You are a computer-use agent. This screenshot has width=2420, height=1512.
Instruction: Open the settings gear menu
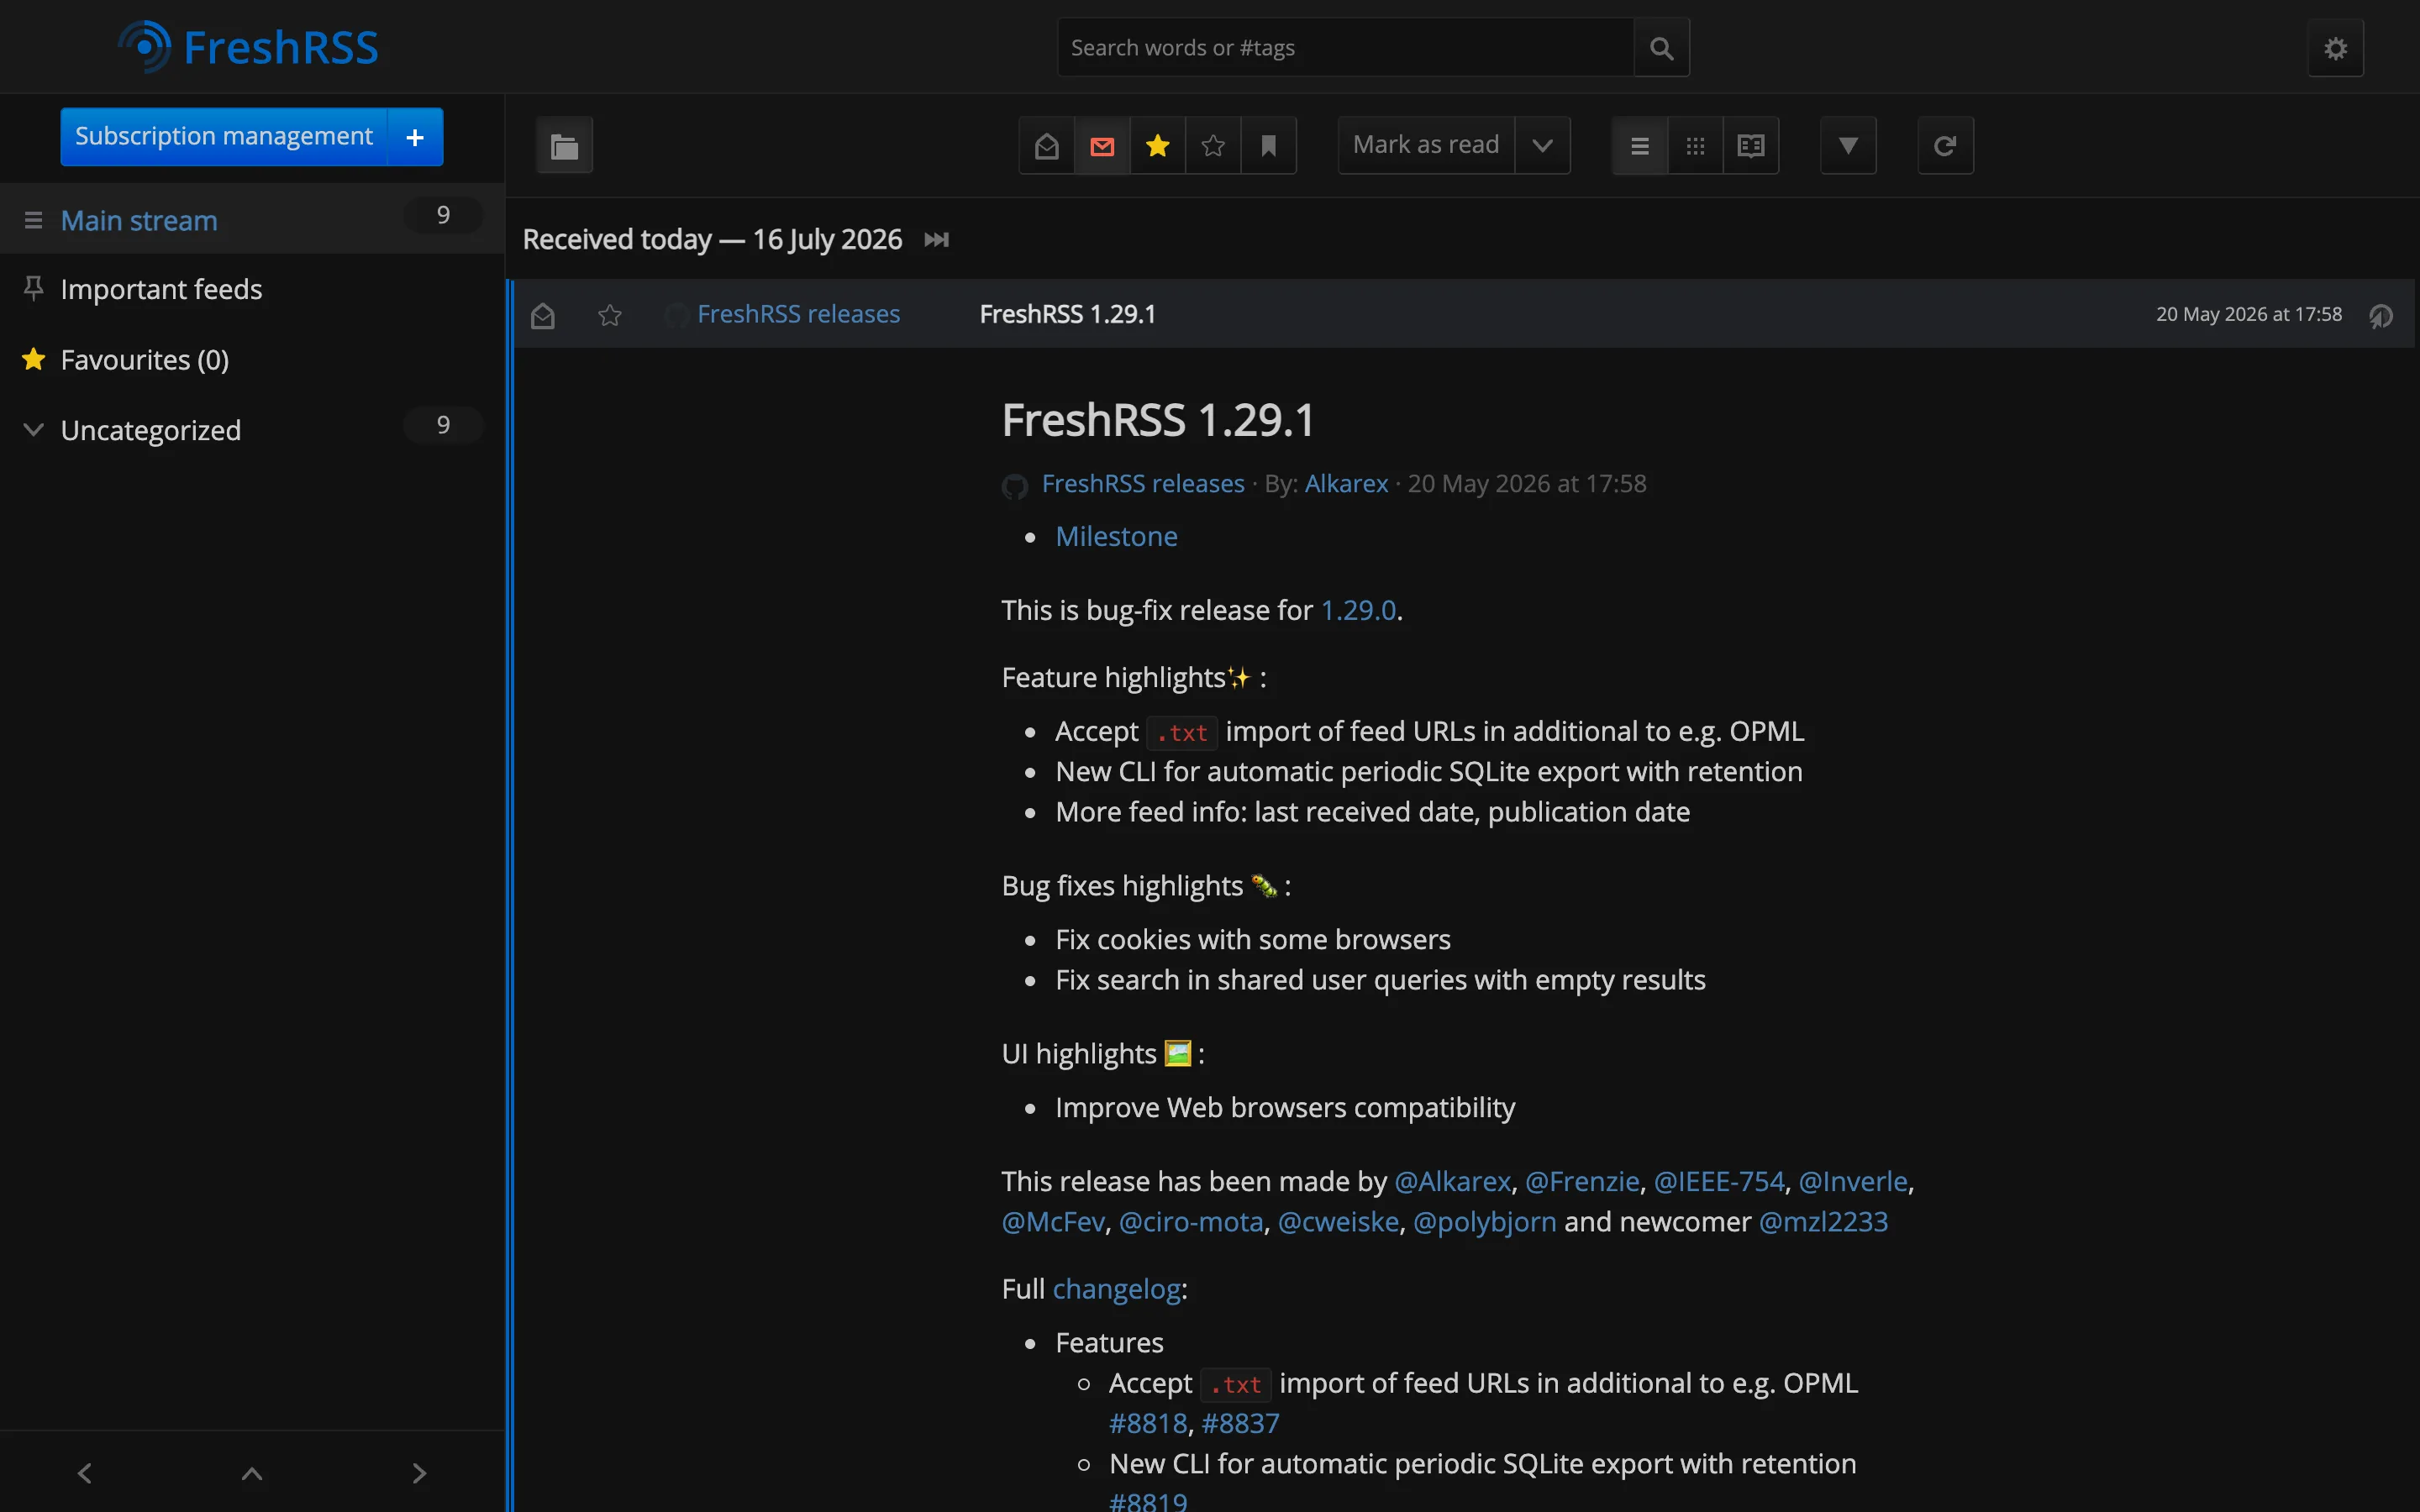(2335, 48)
